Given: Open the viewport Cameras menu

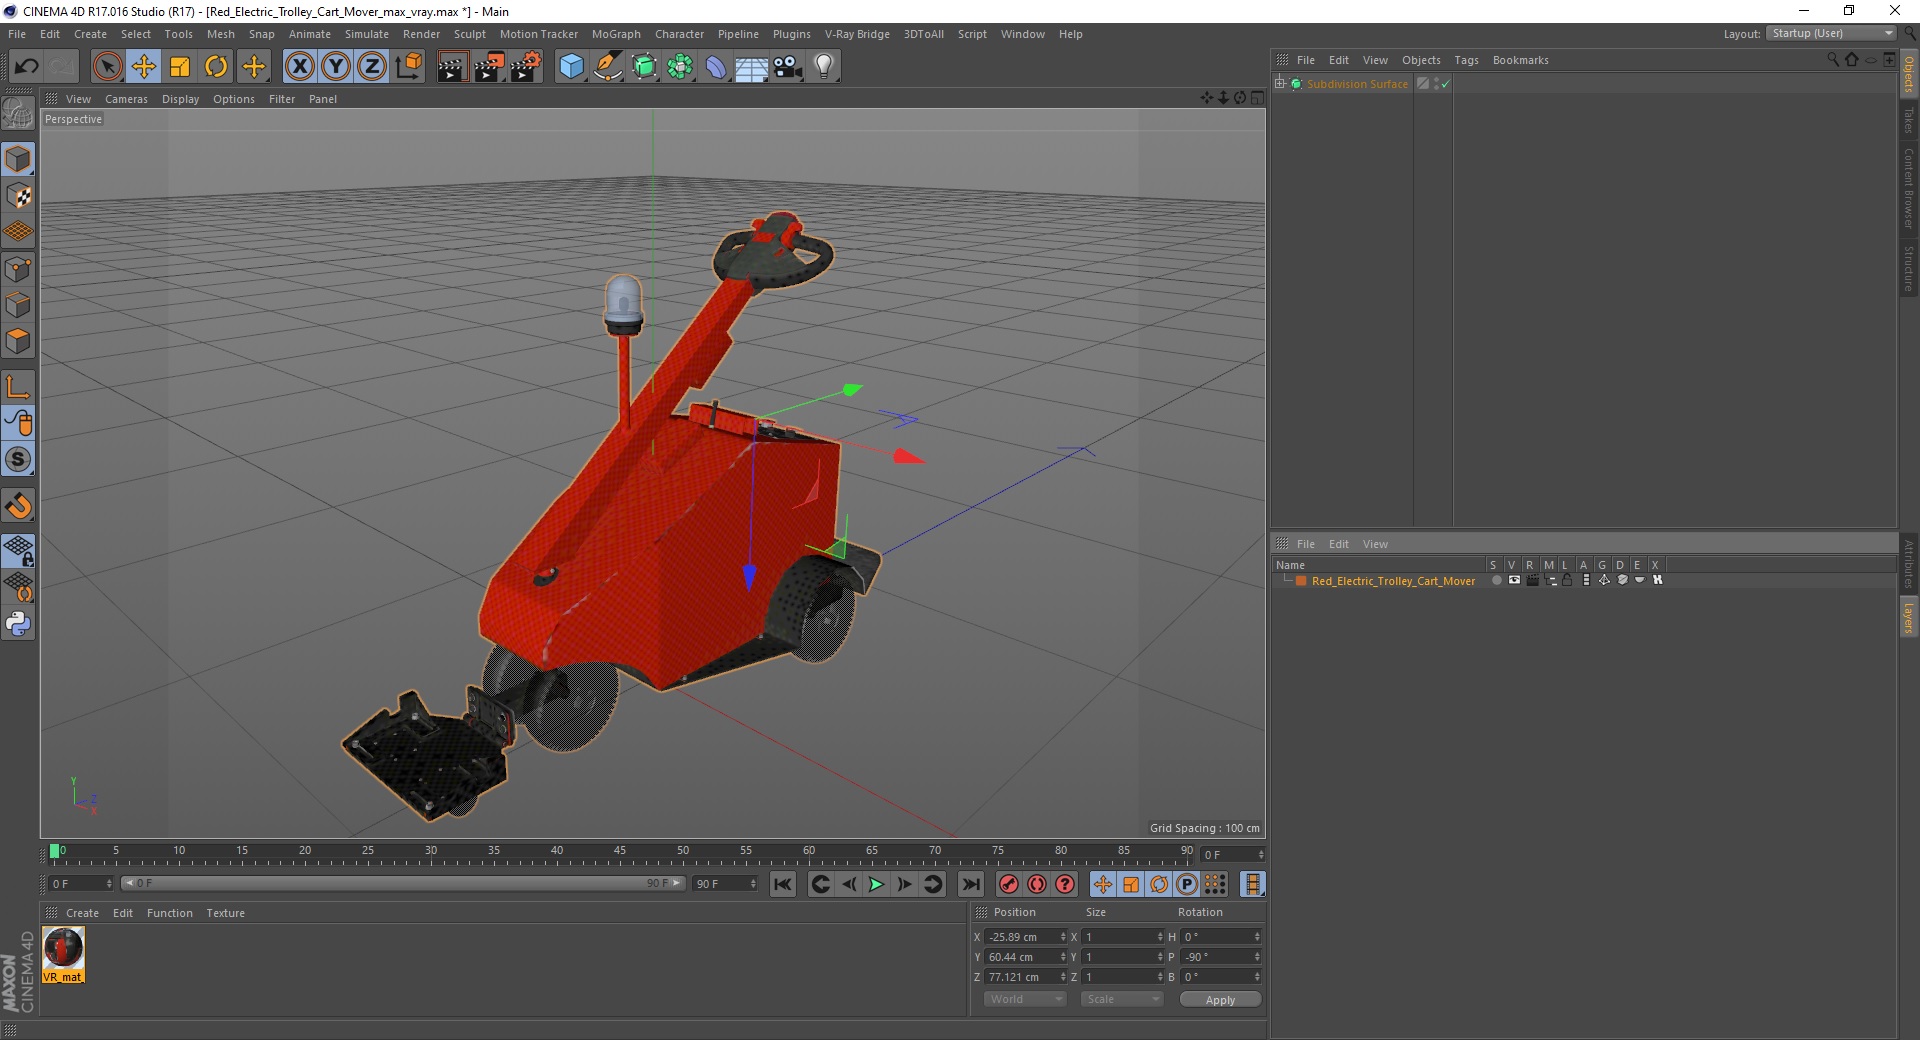Looking at the screenshot, I should coord(126,99).
